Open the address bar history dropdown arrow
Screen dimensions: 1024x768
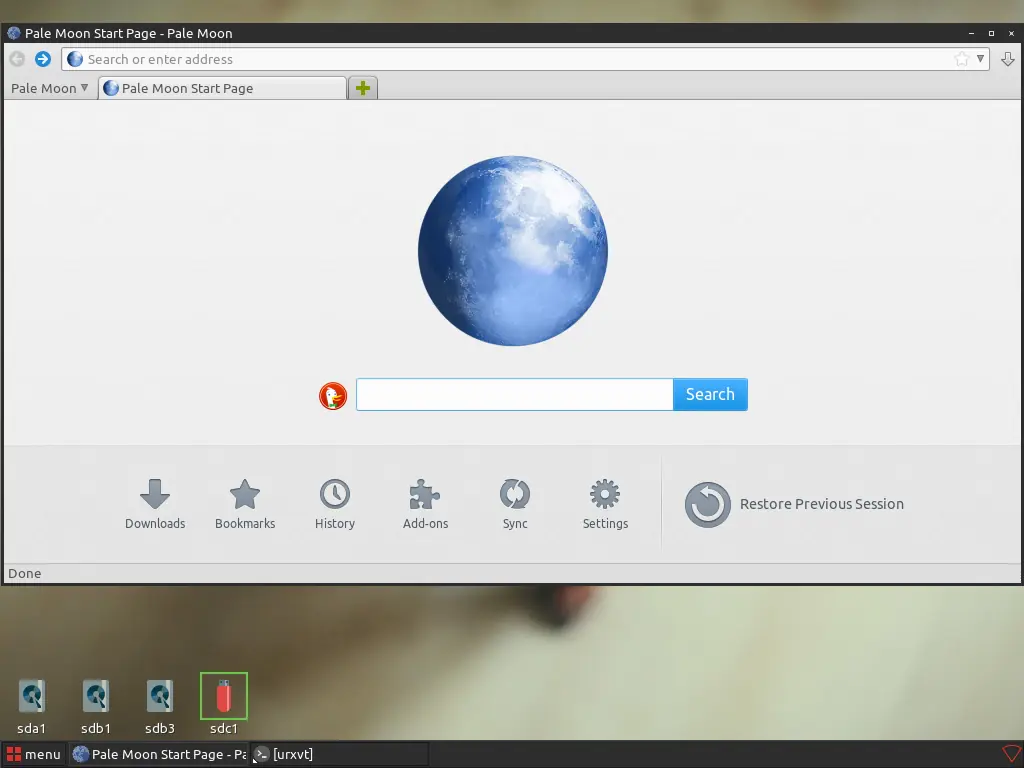[x=980, y=59]
